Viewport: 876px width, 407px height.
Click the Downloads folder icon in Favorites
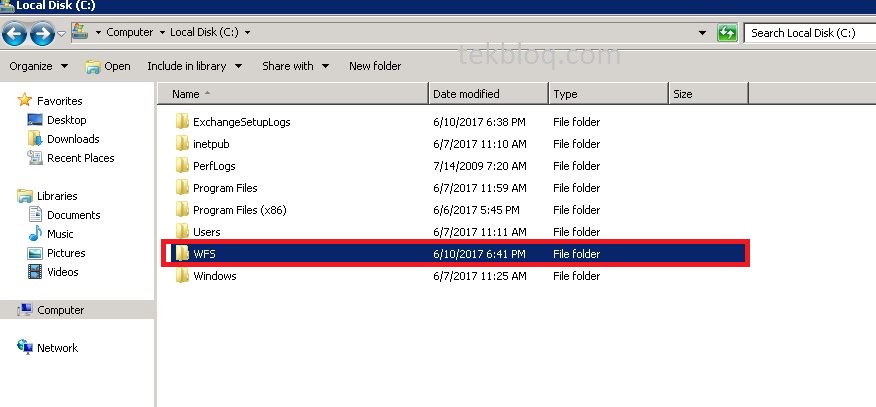(35, 138)
